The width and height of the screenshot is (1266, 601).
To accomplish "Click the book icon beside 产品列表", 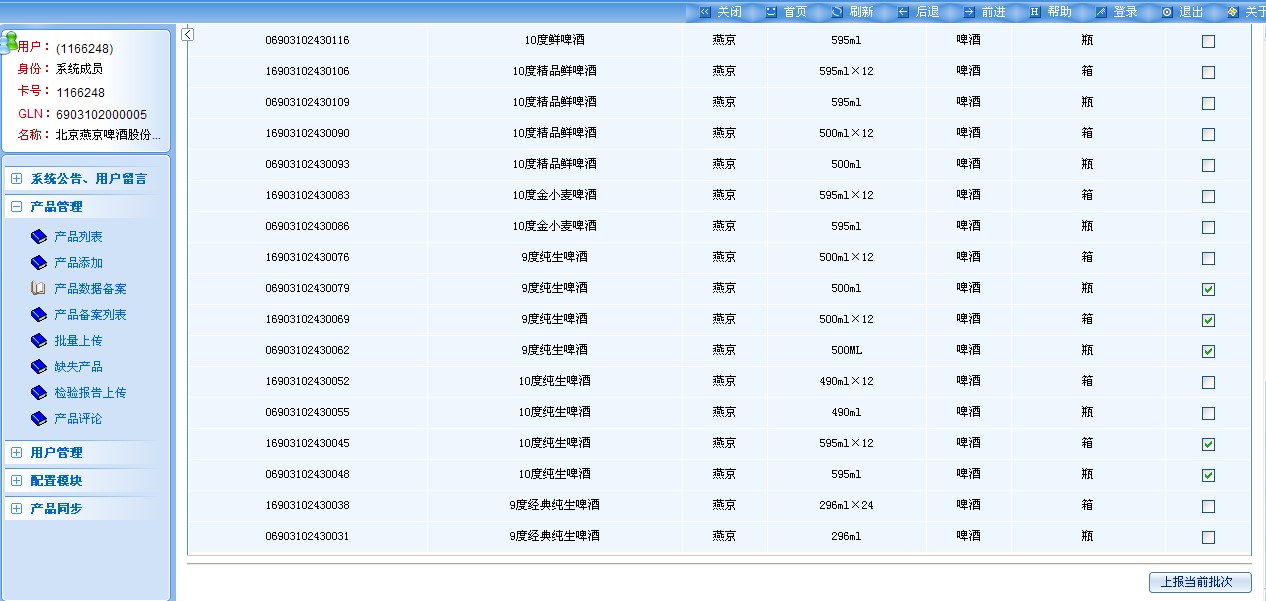I will pyautogui.click(x=39, y=237).
